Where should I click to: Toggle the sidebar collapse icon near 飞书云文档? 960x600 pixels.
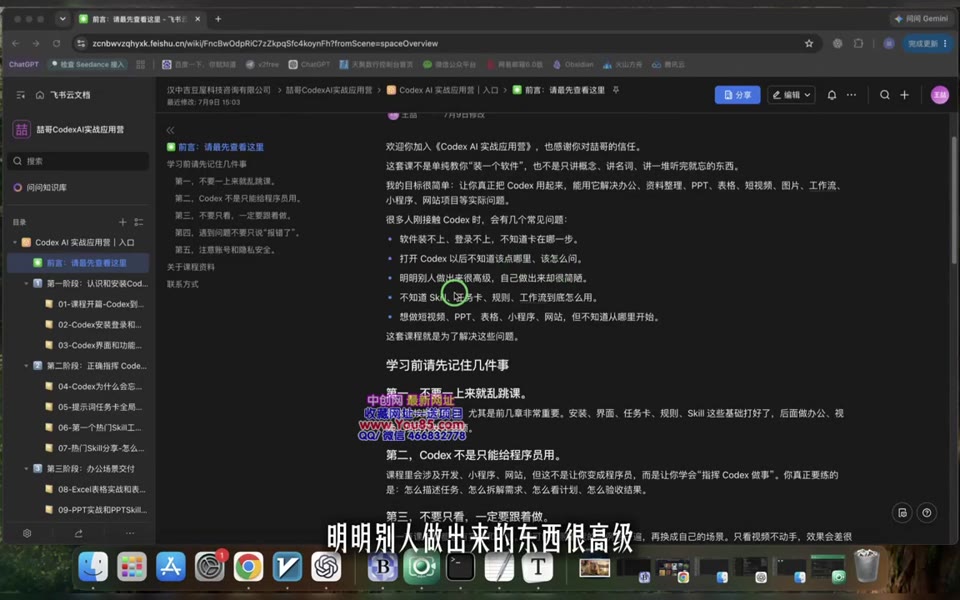(x=20, y=95)
